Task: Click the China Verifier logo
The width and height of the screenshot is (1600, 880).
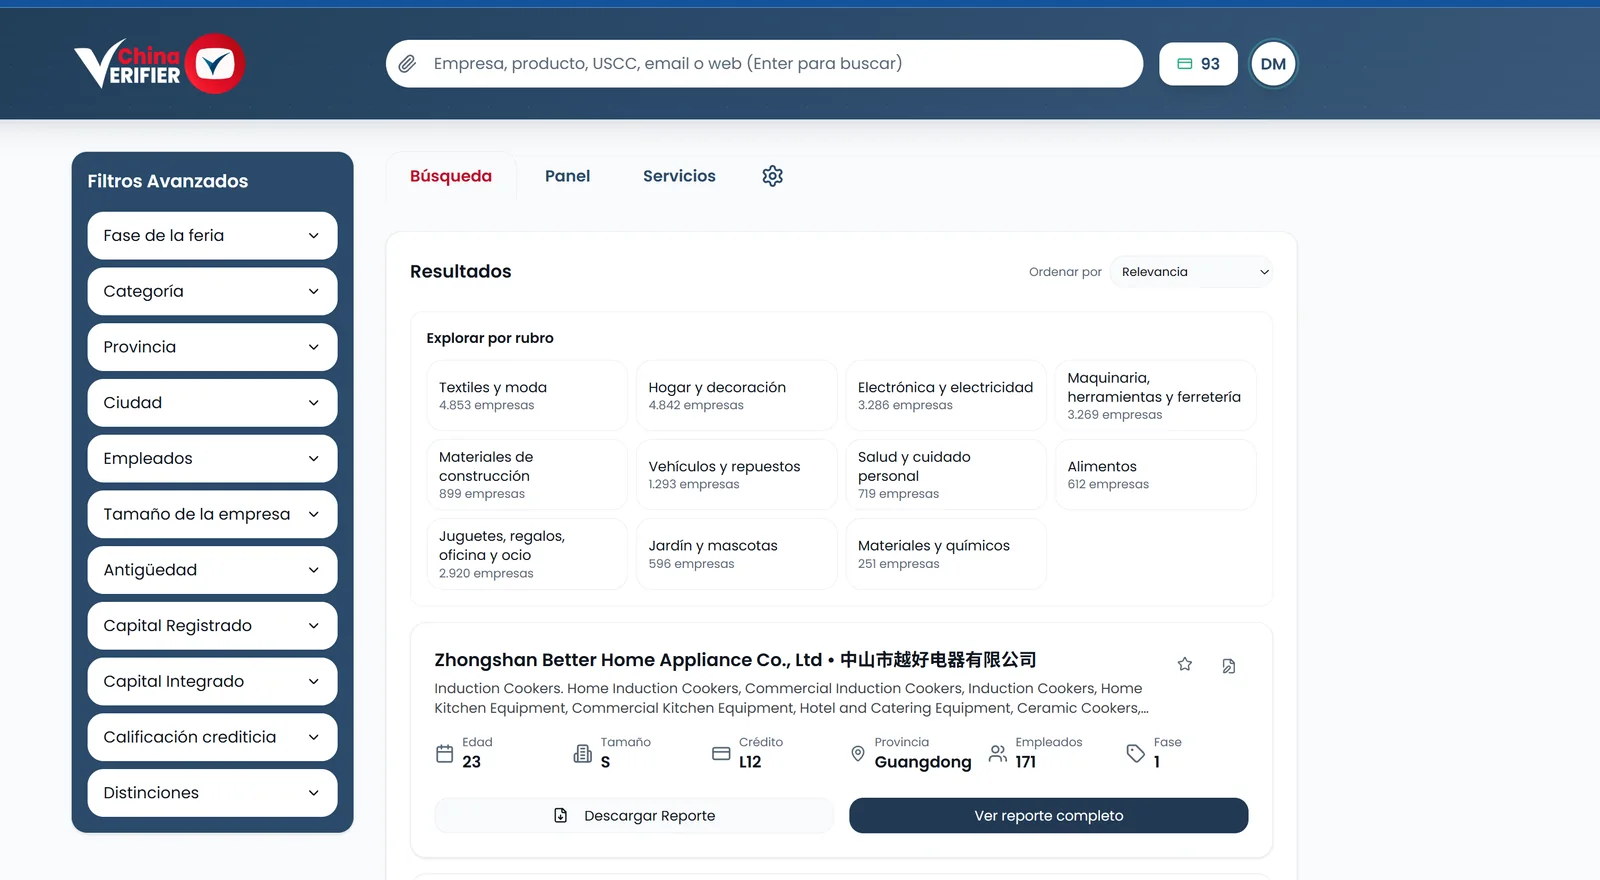Action: (x=160, y=64)
